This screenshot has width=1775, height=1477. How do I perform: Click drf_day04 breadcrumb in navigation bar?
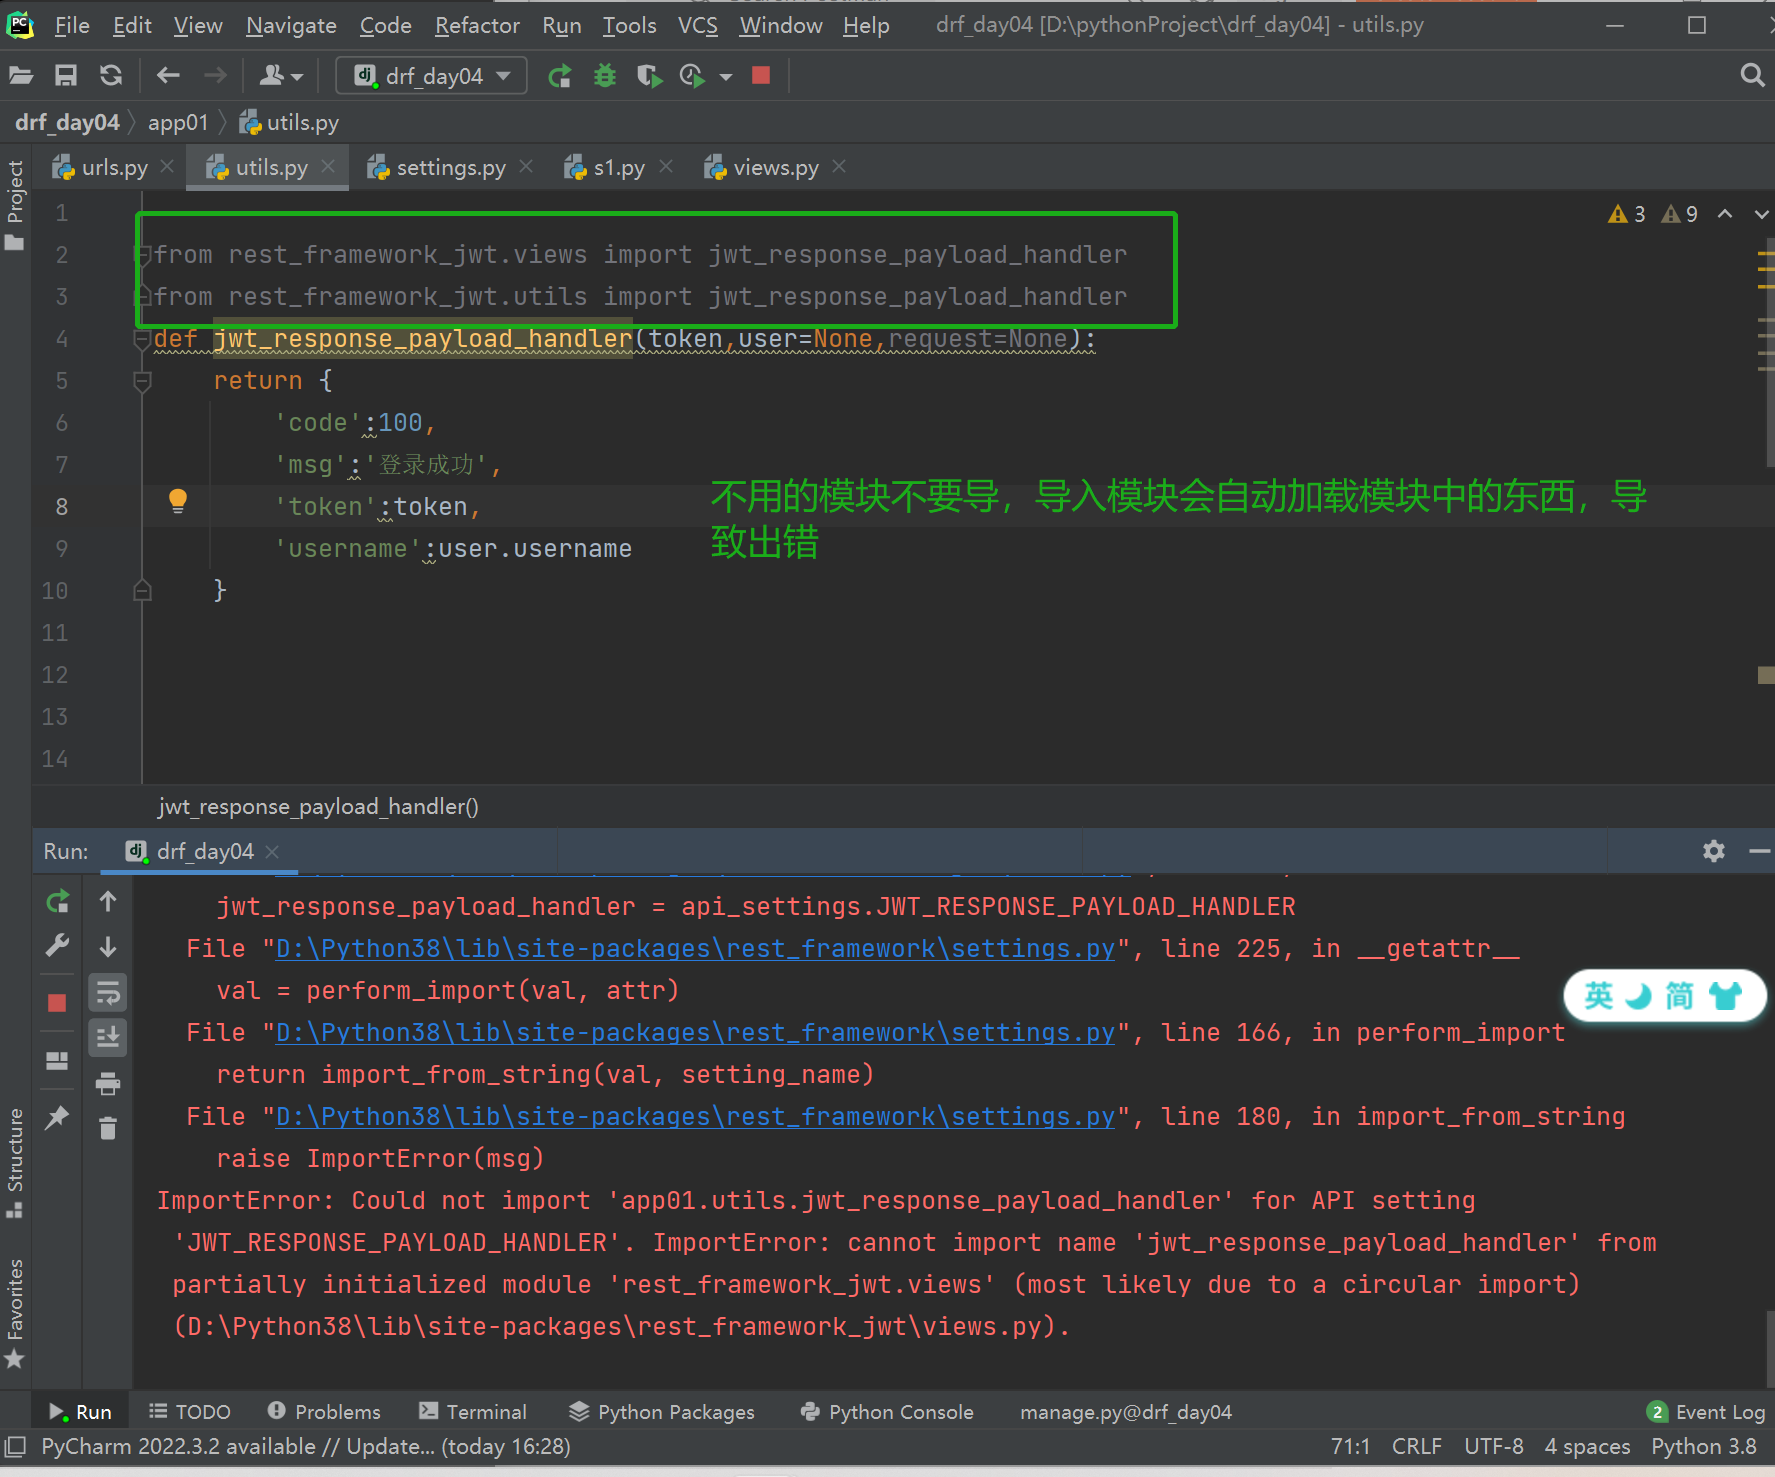67,122
